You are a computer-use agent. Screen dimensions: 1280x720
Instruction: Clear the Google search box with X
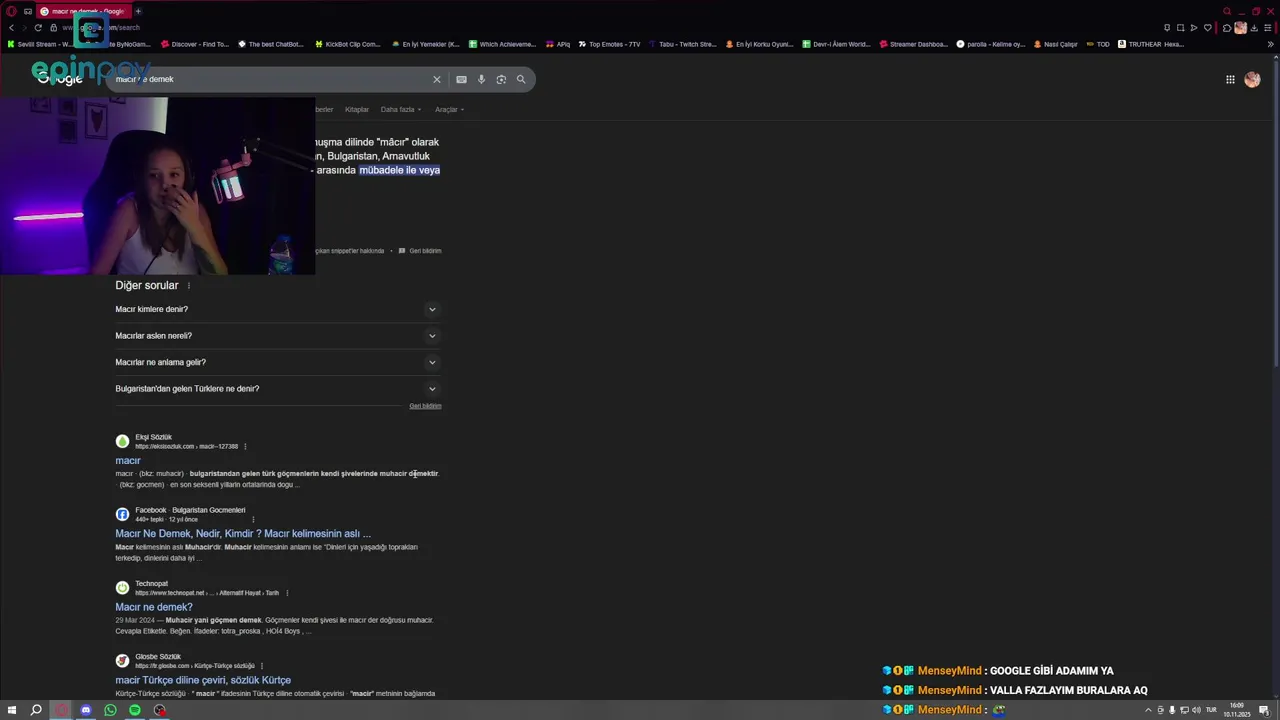pyautogui.click(x=436, y=79)
